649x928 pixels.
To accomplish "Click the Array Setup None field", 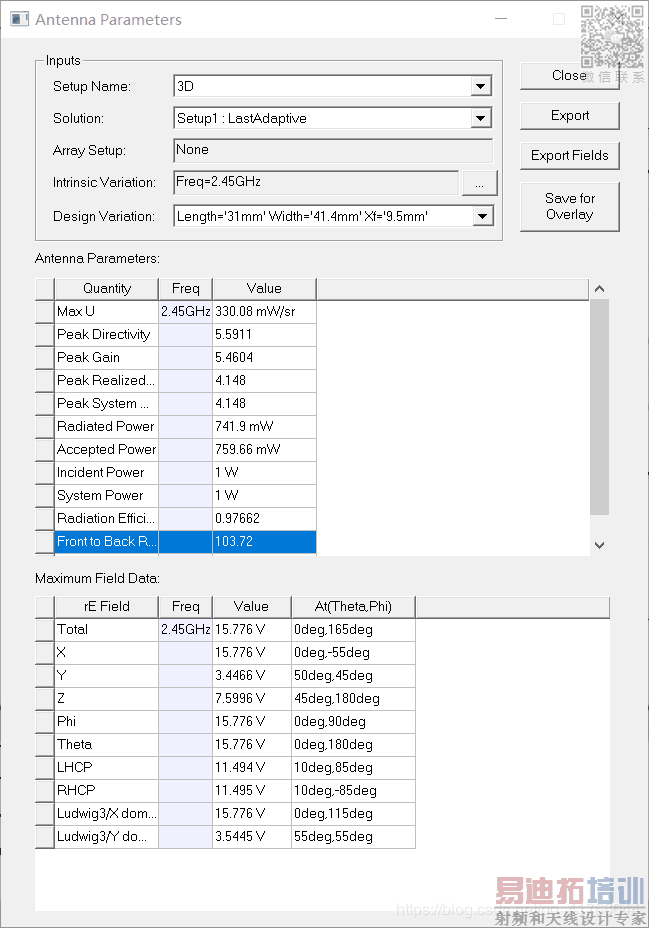I will pyautogui.click(x=333, y=150).
